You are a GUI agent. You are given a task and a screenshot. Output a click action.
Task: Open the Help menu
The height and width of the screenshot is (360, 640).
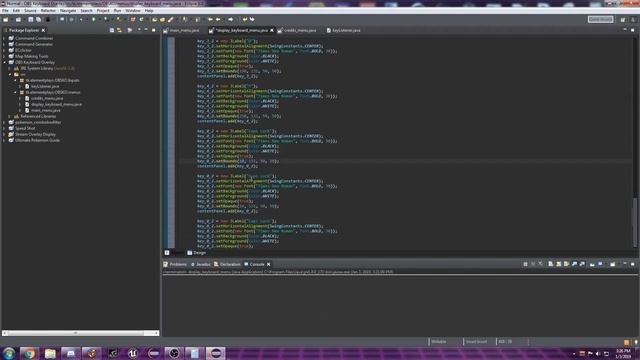tap(149, 11)
